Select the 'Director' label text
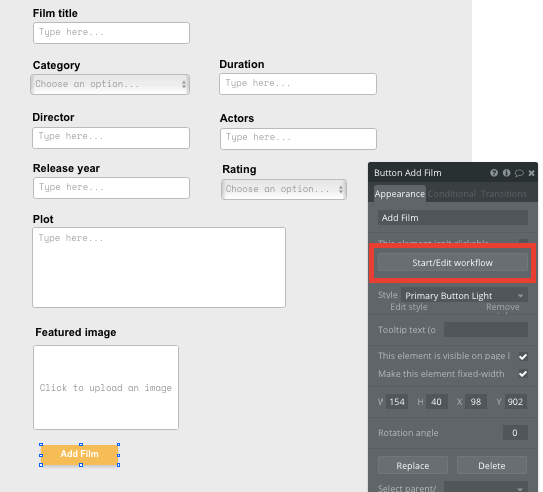The width and height of the screenshot is (543, 492). (53, 117)
